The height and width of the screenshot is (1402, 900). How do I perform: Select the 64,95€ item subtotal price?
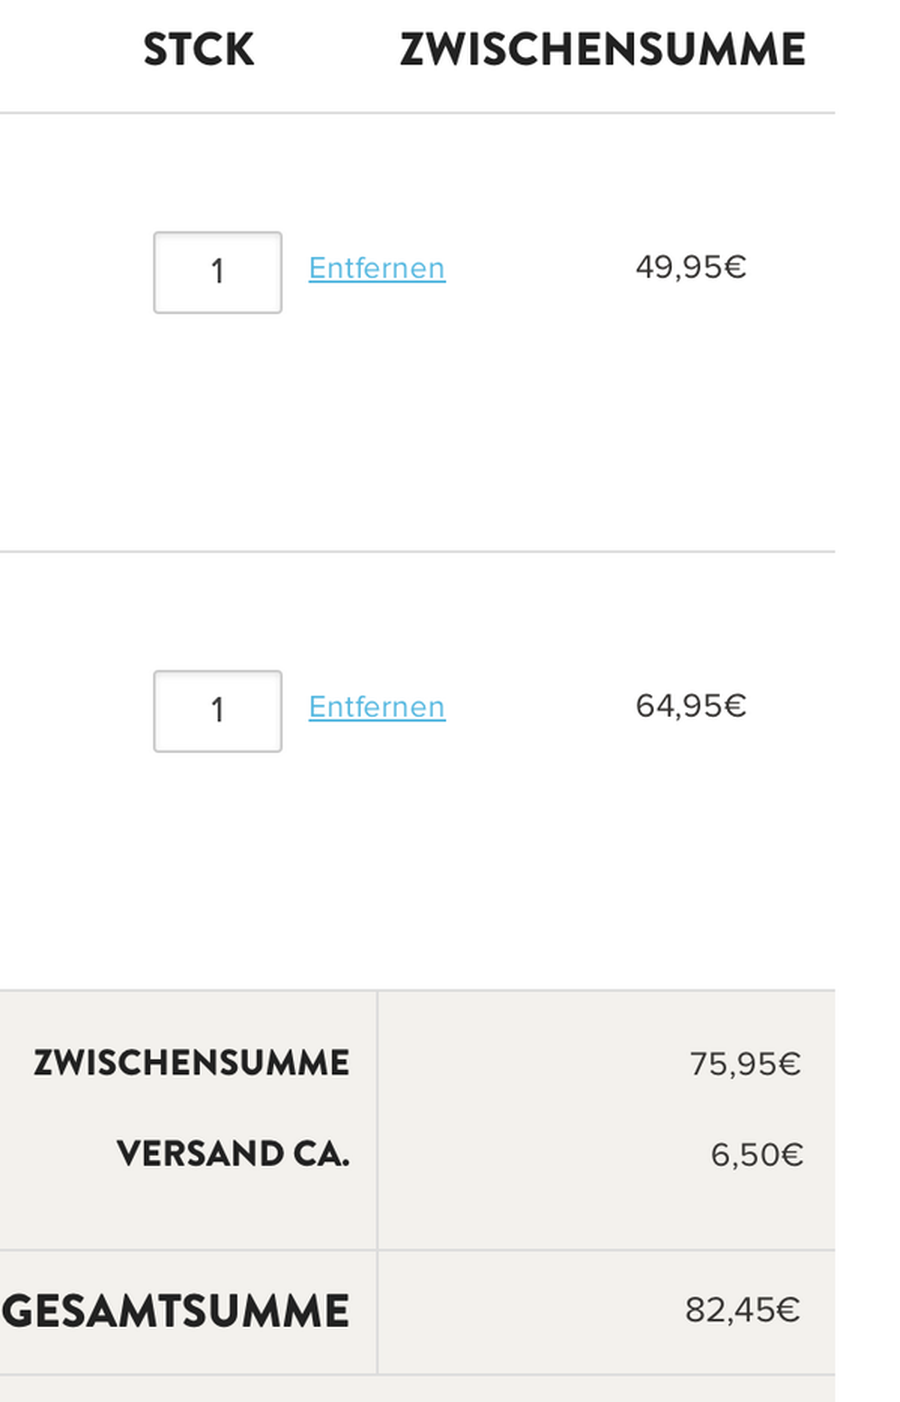(690, 706)
